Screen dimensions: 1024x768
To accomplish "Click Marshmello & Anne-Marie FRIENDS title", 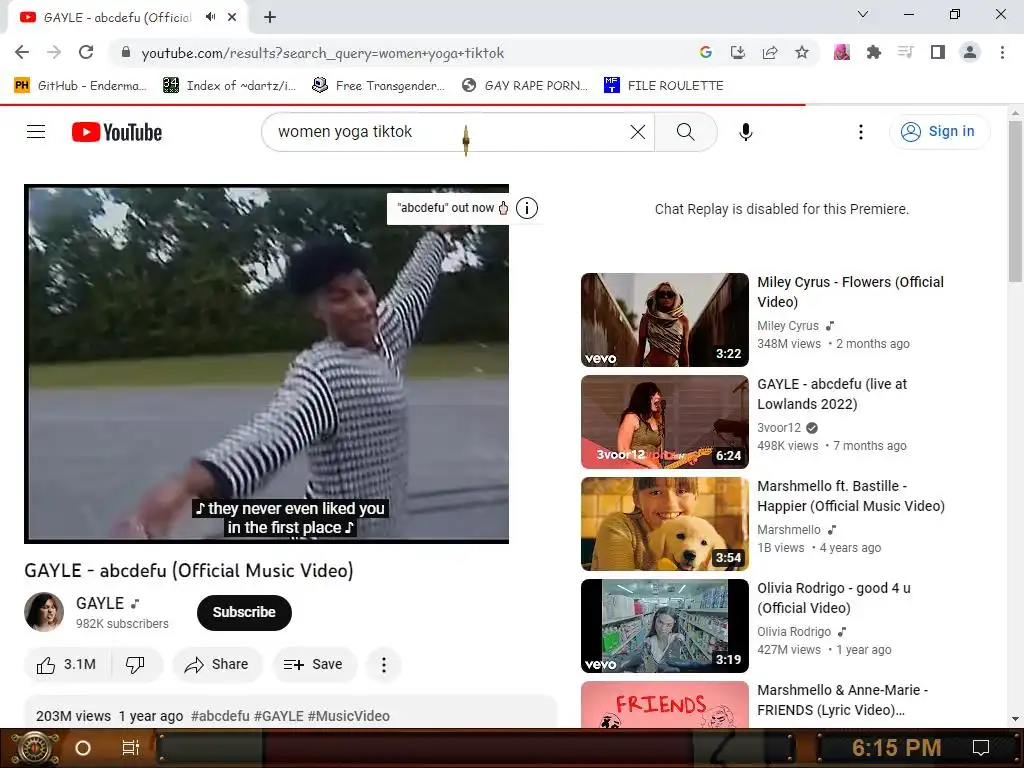I will tap(842, 699).
